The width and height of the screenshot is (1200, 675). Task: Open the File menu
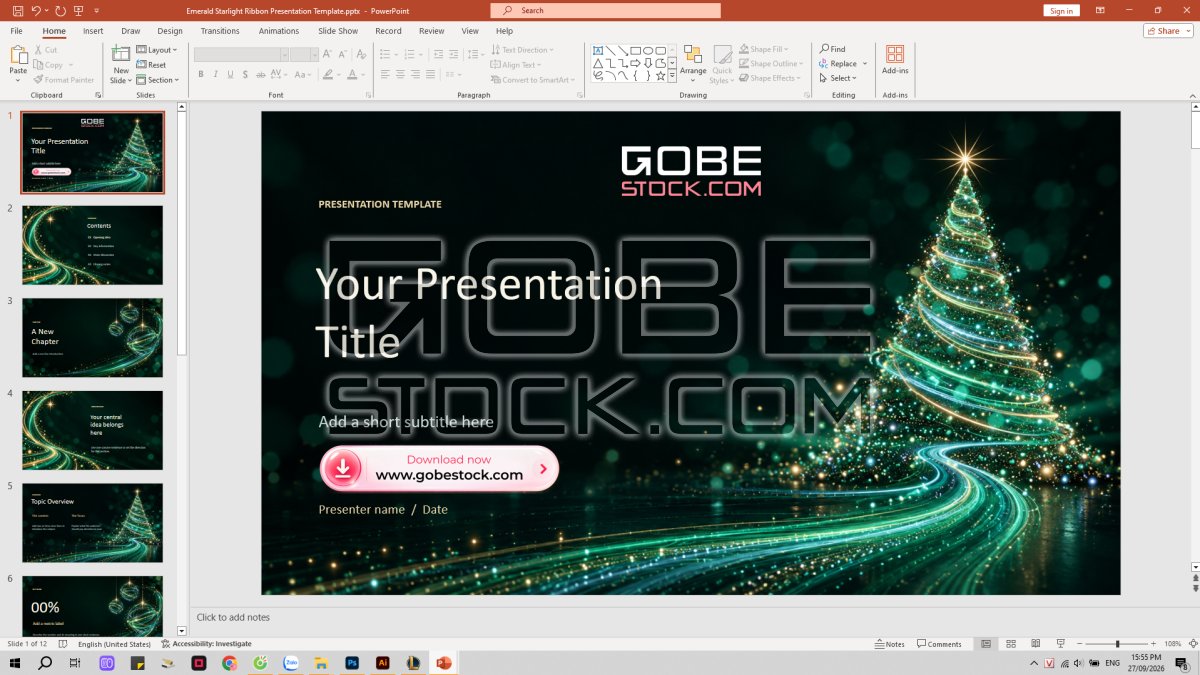pyautogui.click(x=17, y=31)
